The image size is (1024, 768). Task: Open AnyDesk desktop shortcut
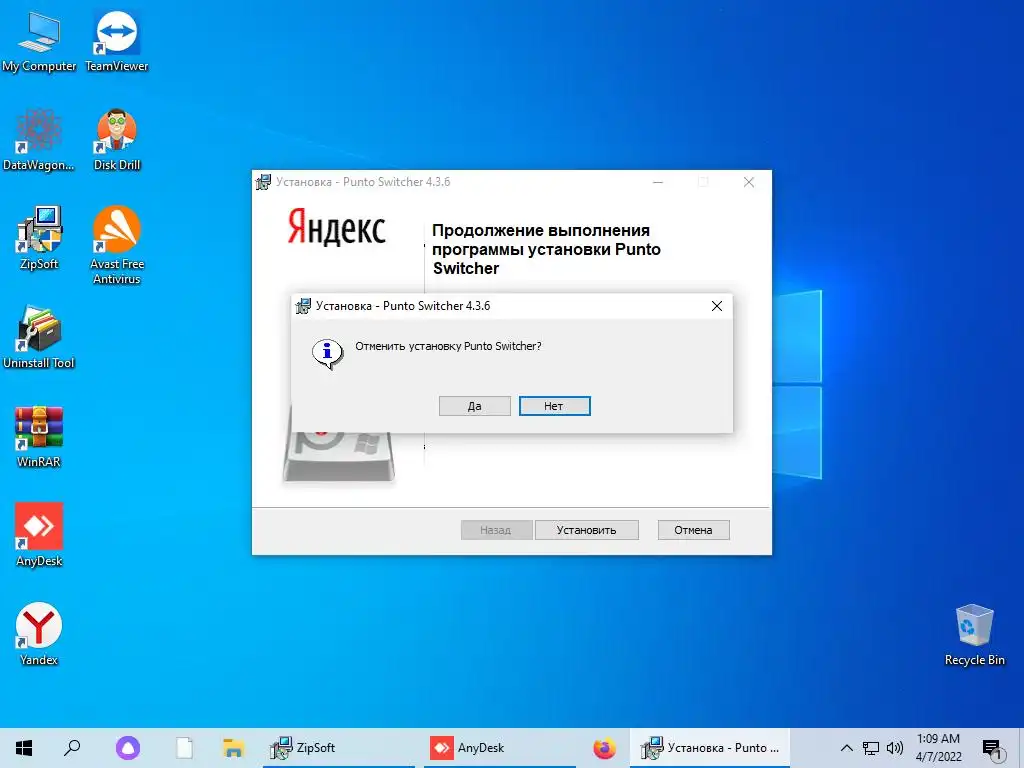(39, 536)
